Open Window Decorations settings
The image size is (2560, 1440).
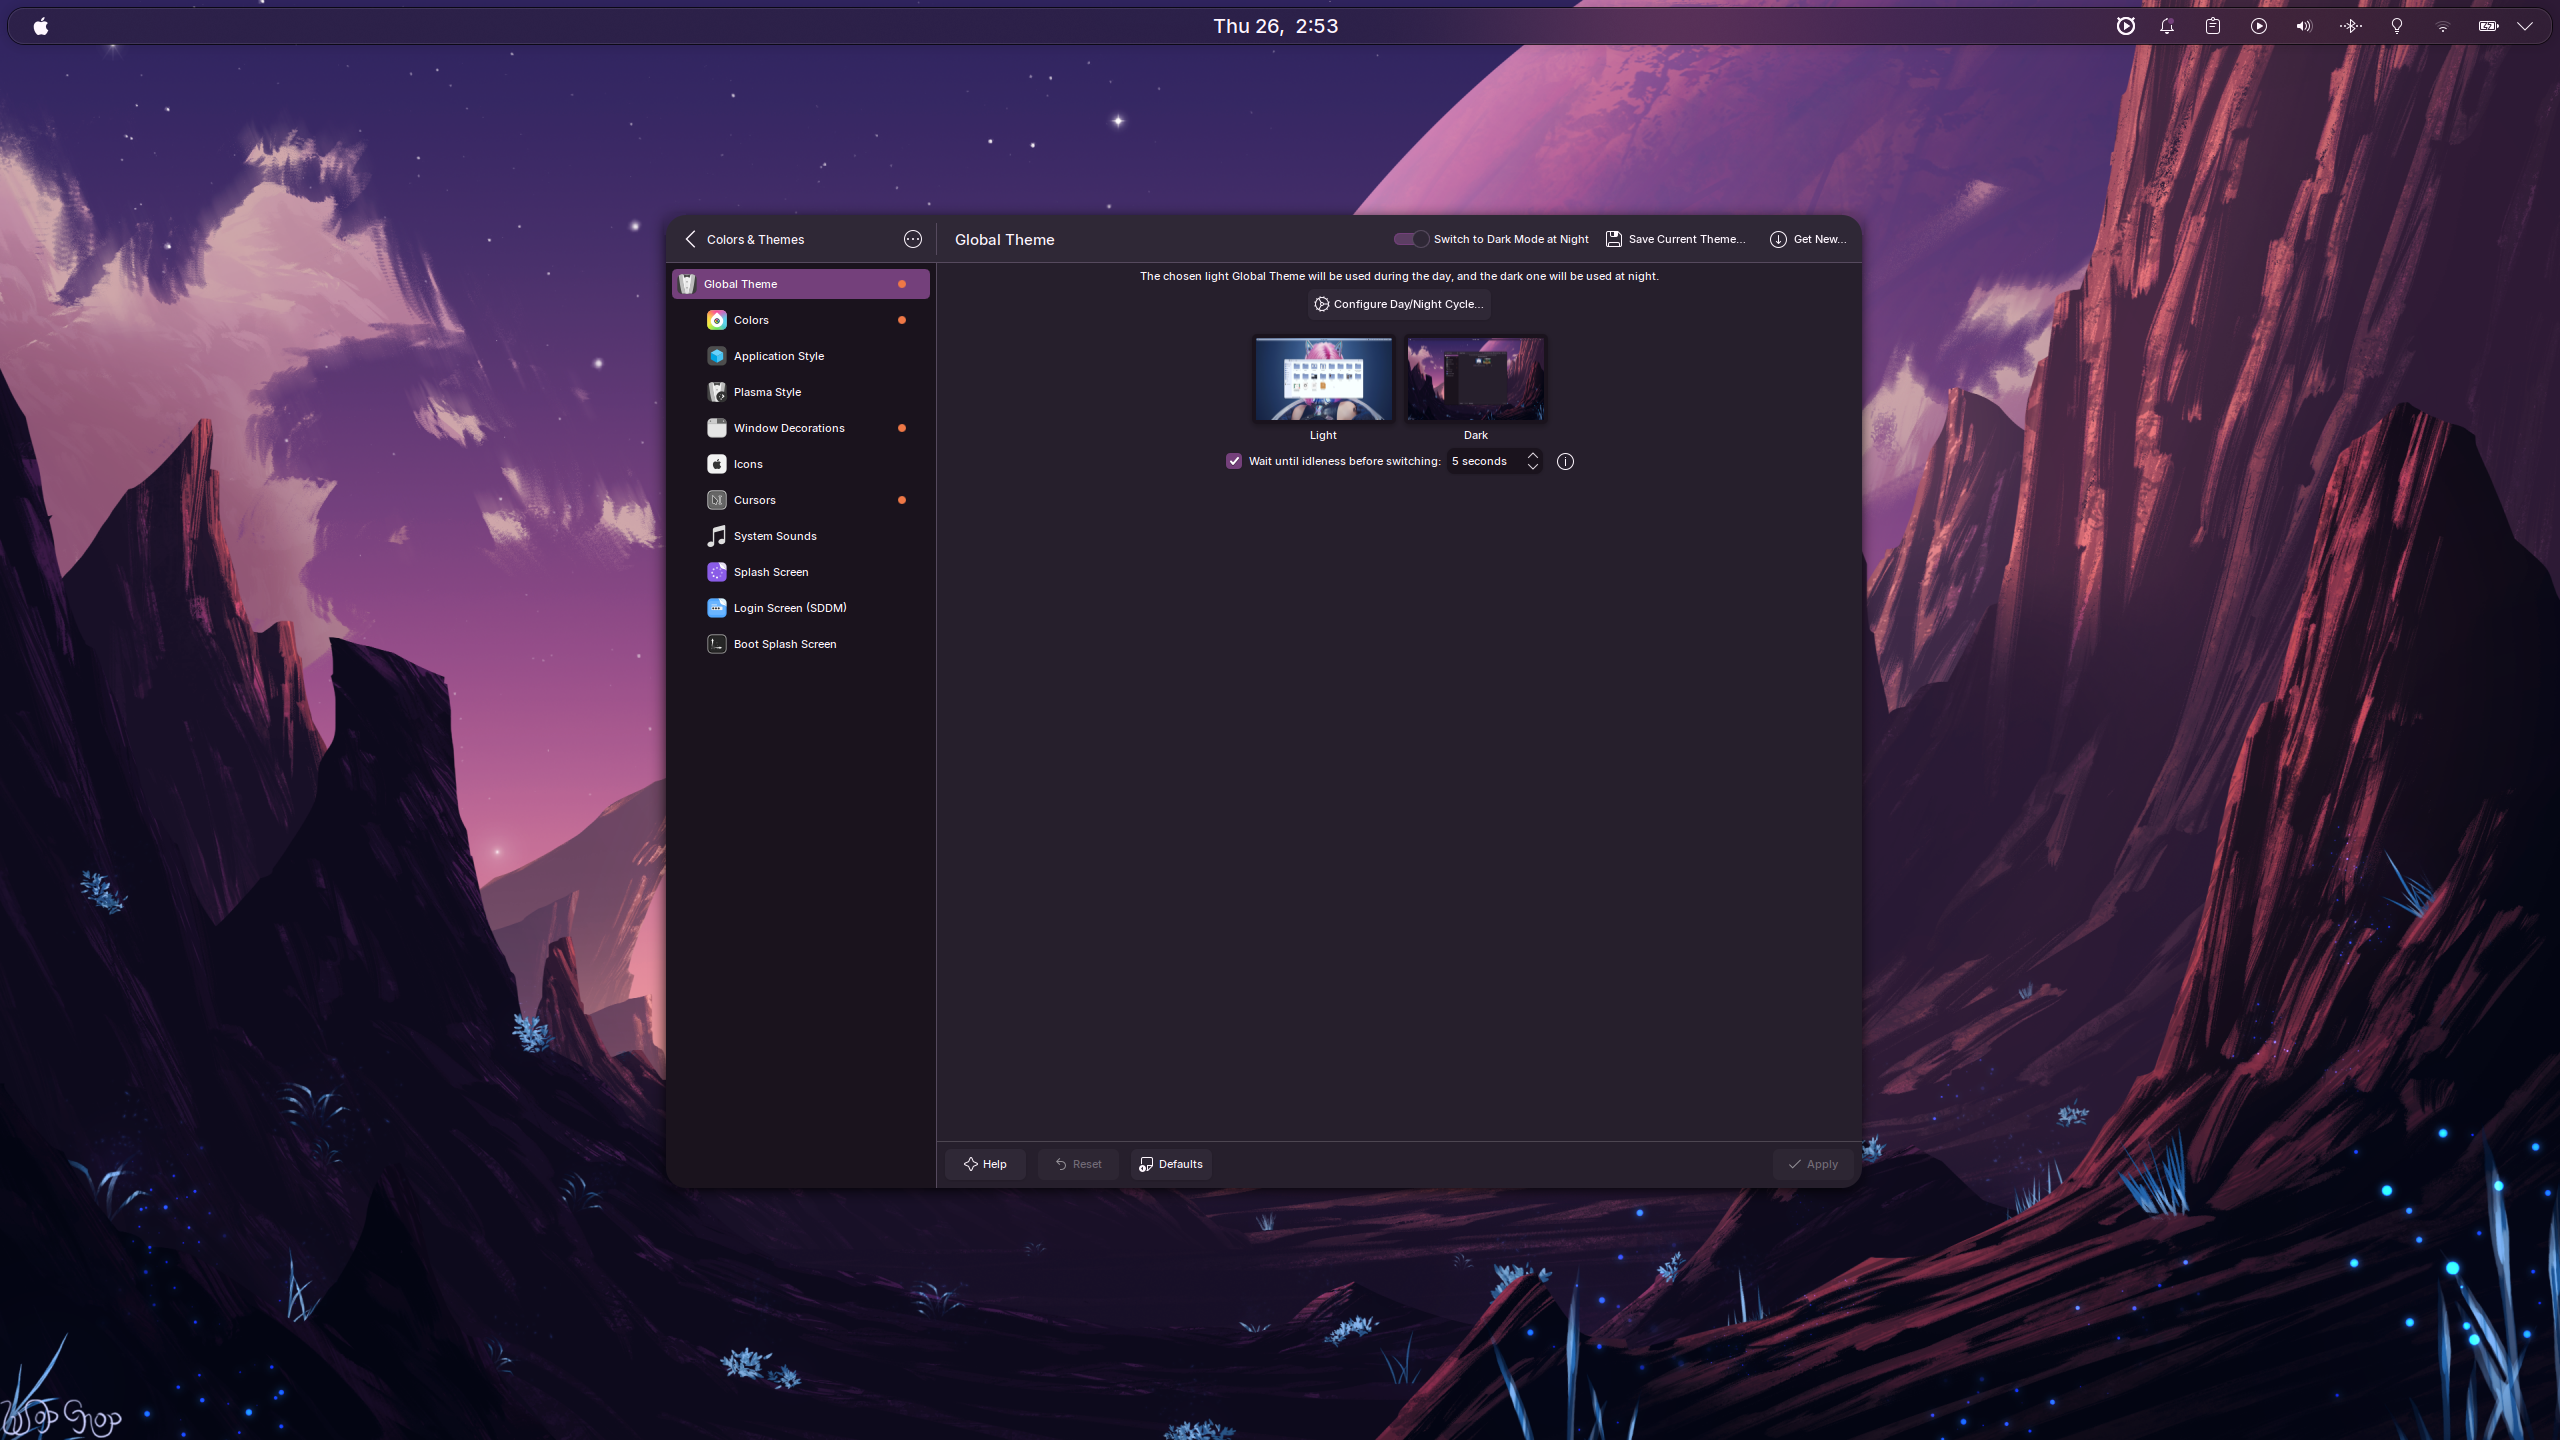[x=789, y=427]
